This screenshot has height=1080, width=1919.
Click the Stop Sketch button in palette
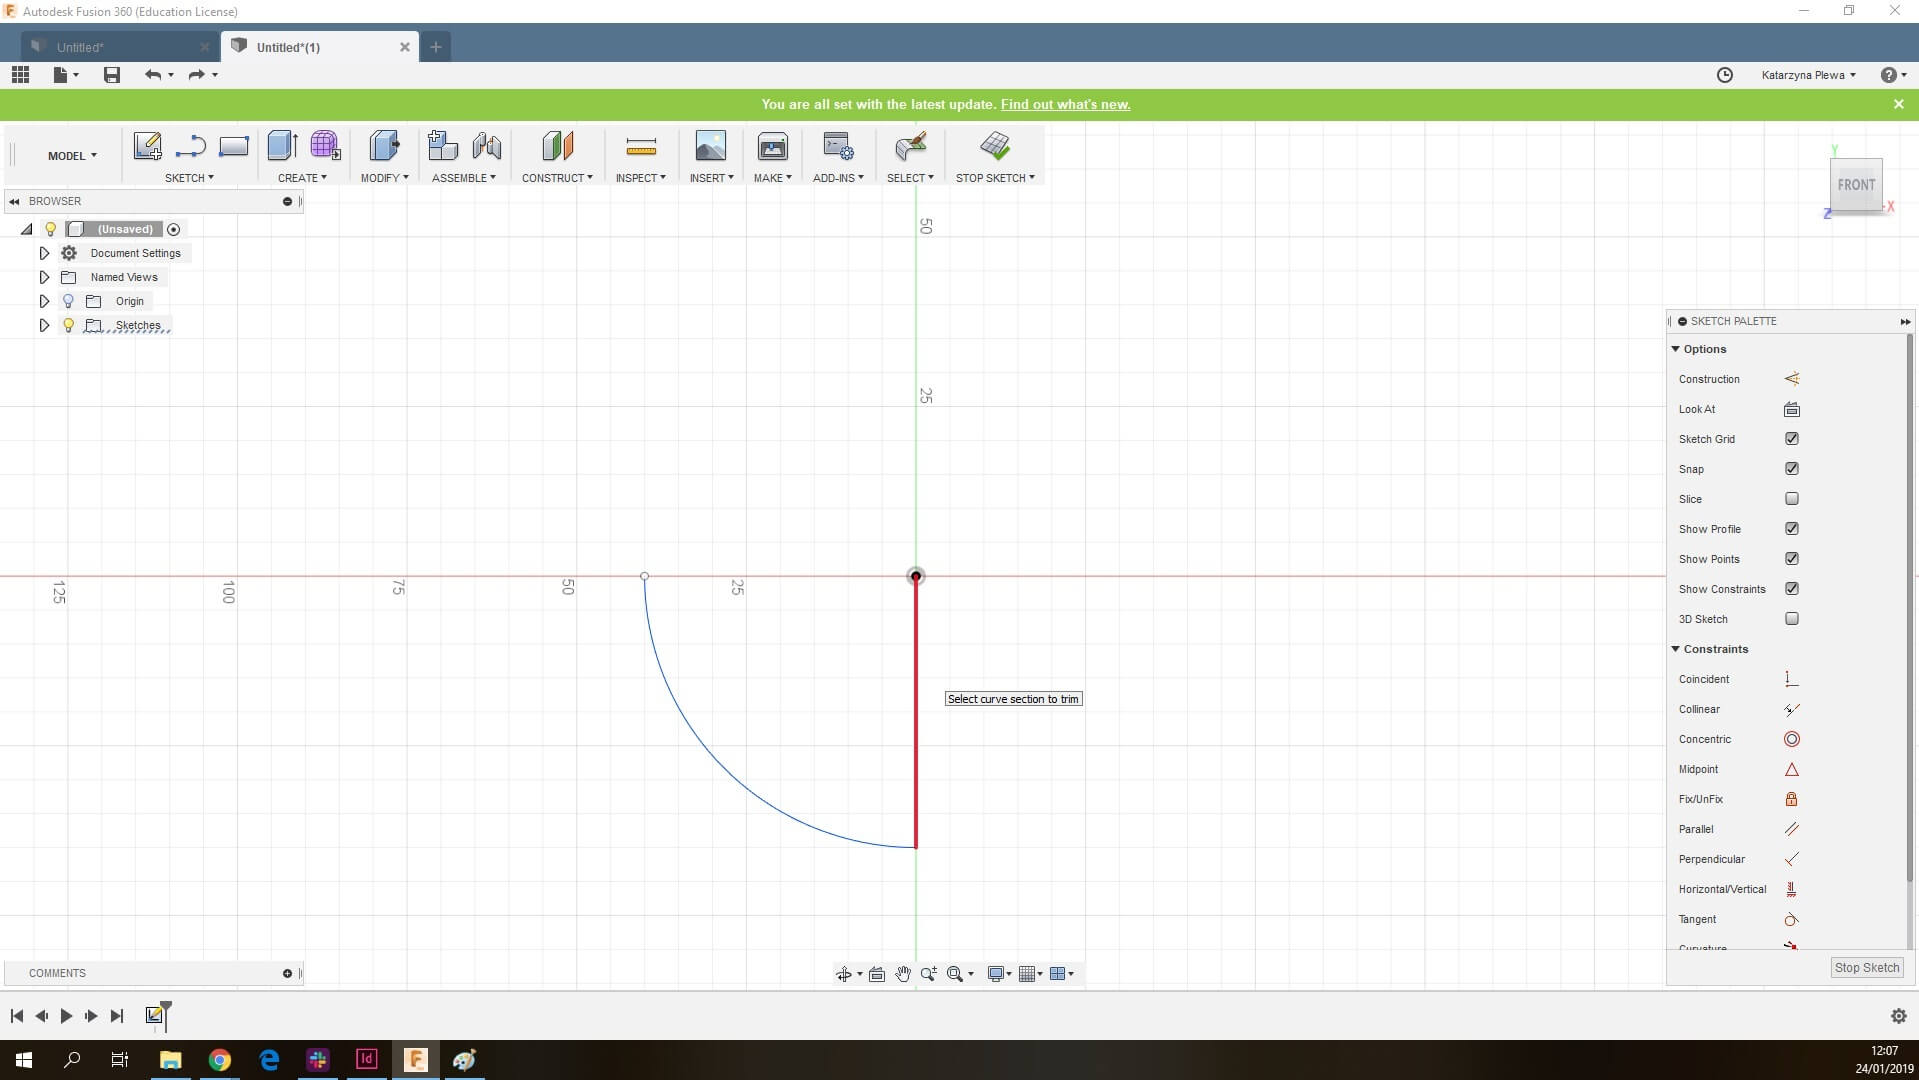pos(1866,967)
